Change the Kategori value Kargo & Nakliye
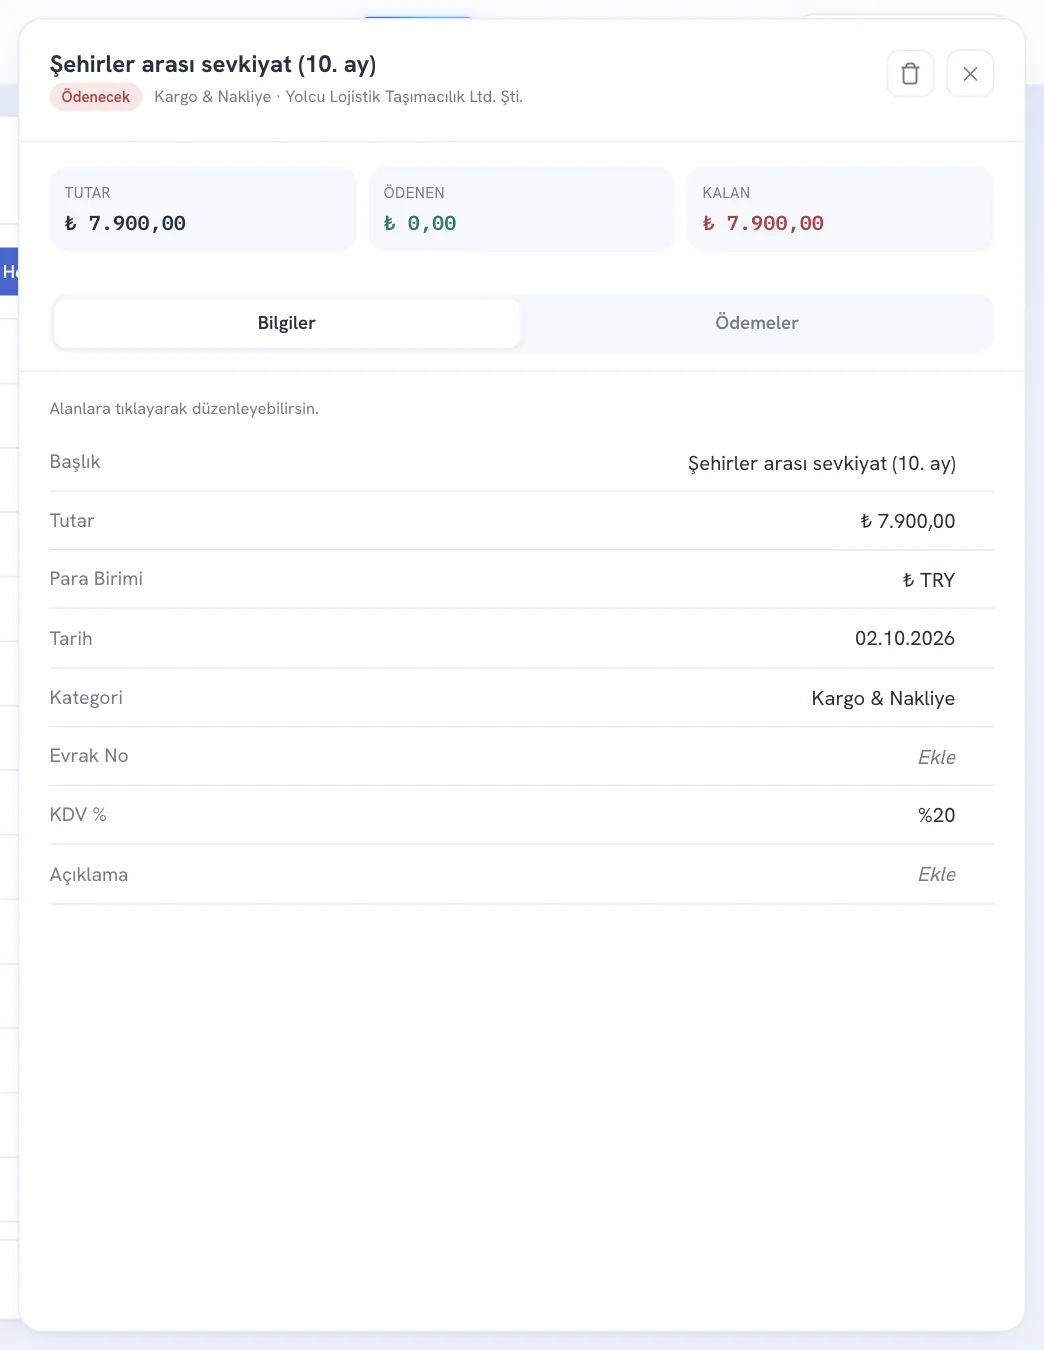This screenshot has height=1350, width=1044. [883, 698]
